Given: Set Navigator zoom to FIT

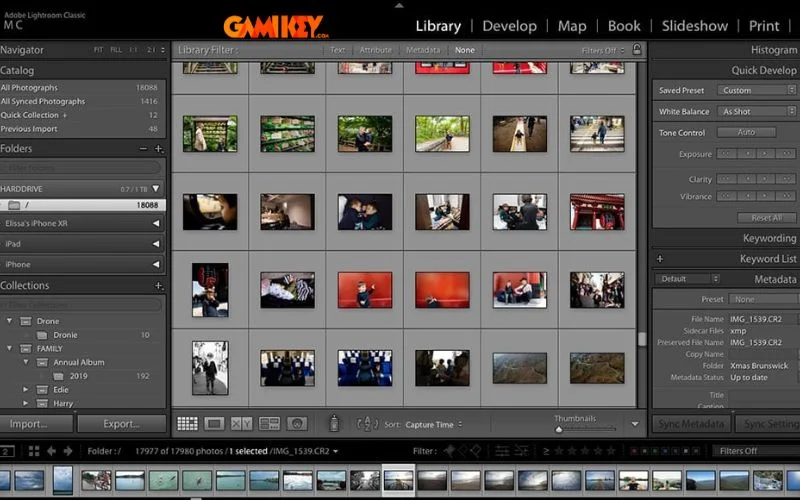Looking at the screenshot, I should coord(98,50).
